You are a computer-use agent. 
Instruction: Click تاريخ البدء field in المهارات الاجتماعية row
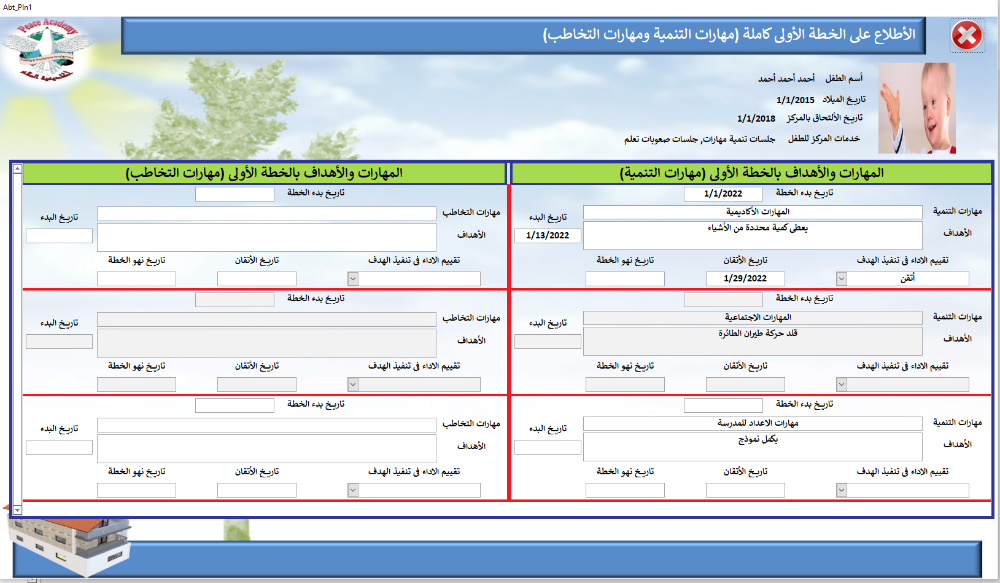point(547,341)
